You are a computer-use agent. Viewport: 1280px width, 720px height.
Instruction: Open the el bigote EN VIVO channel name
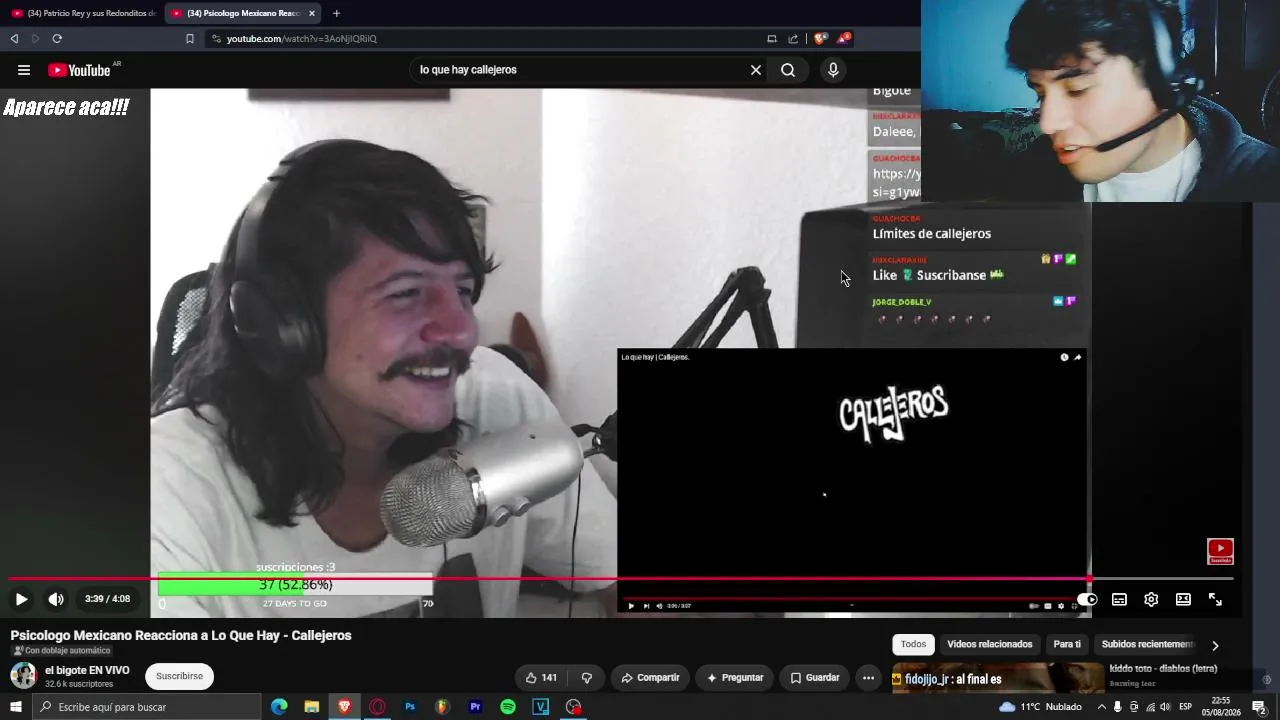pyautogui.click(x=87, y=670)
